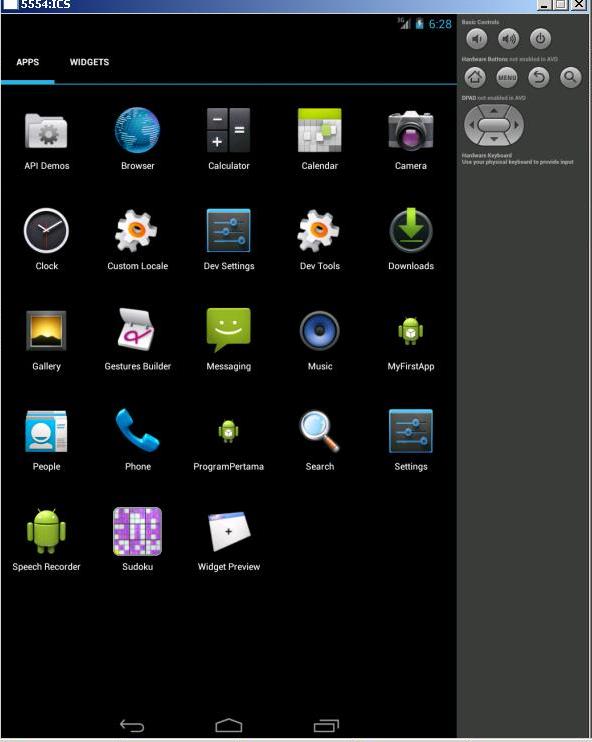Open the Gallery app
Image resolution: width=592 pixels, height=742 pixels.
(x=46, y=340)
